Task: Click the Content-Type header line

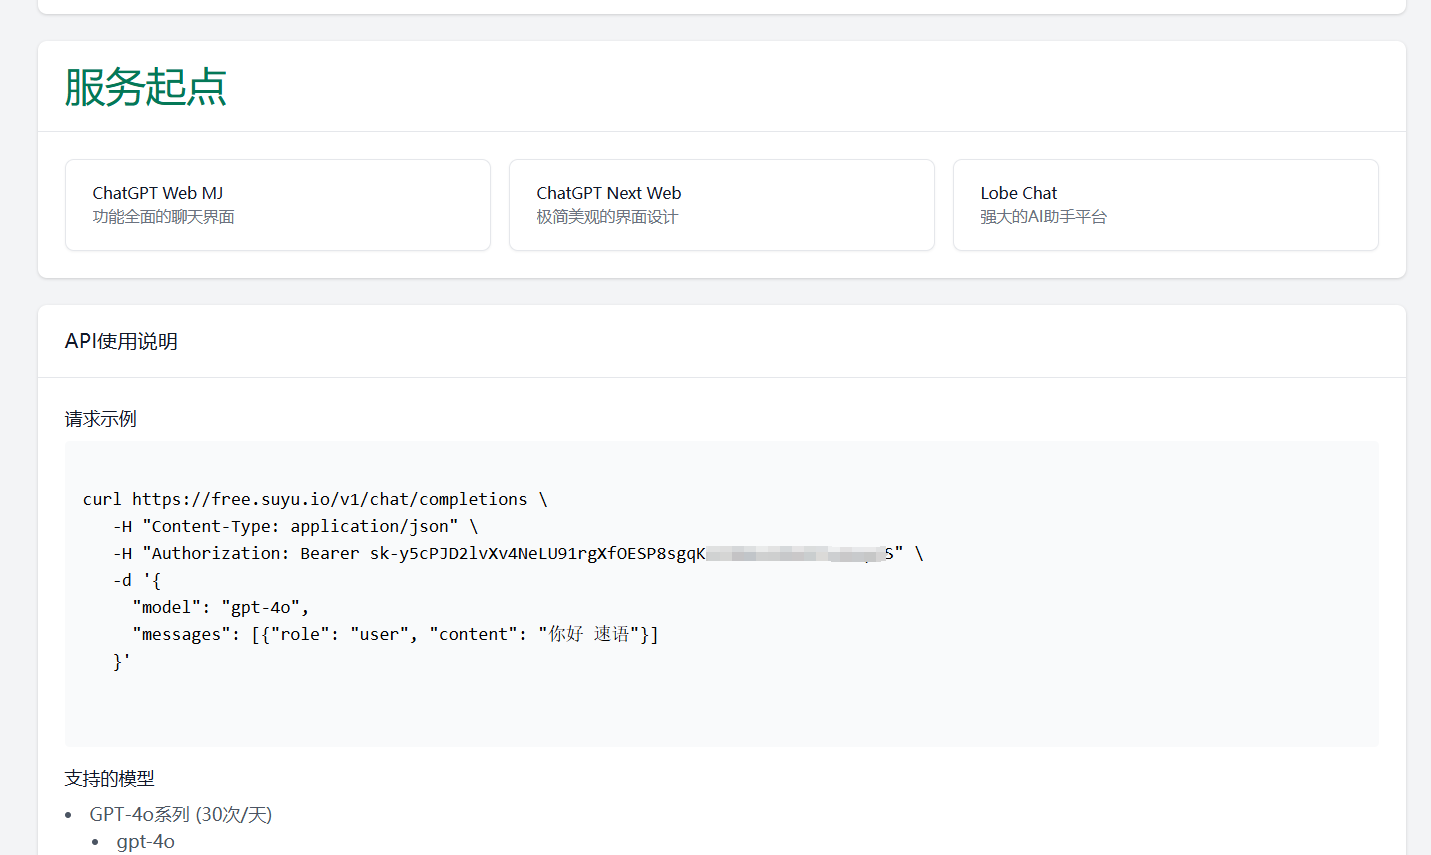Action: [296, 526]
